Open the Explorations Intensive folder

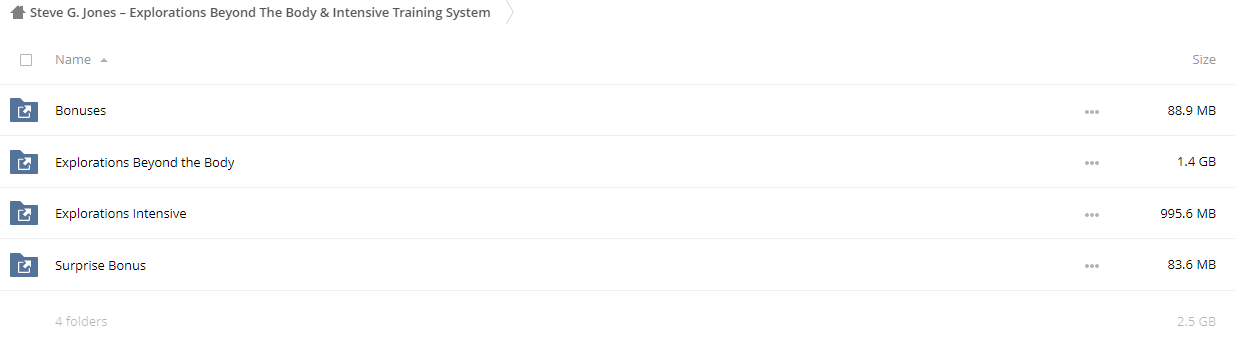pyautogui.click(x=120, y=214)
